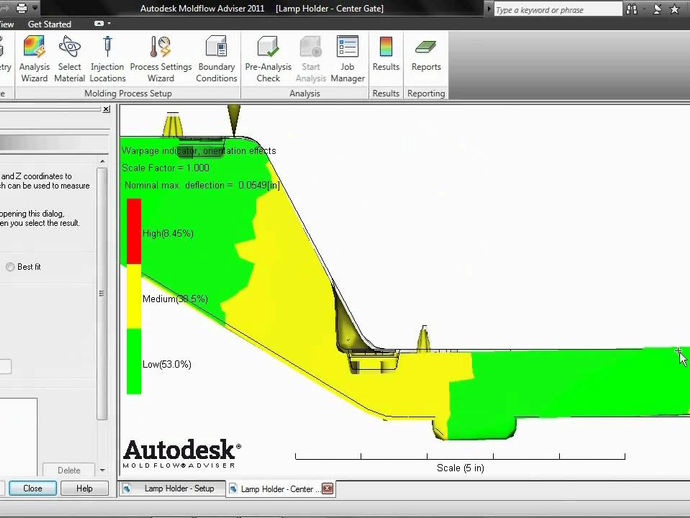The image size is (690, 518).
Task: Click the Analysis ribbon group label
Action: (305, 93)
